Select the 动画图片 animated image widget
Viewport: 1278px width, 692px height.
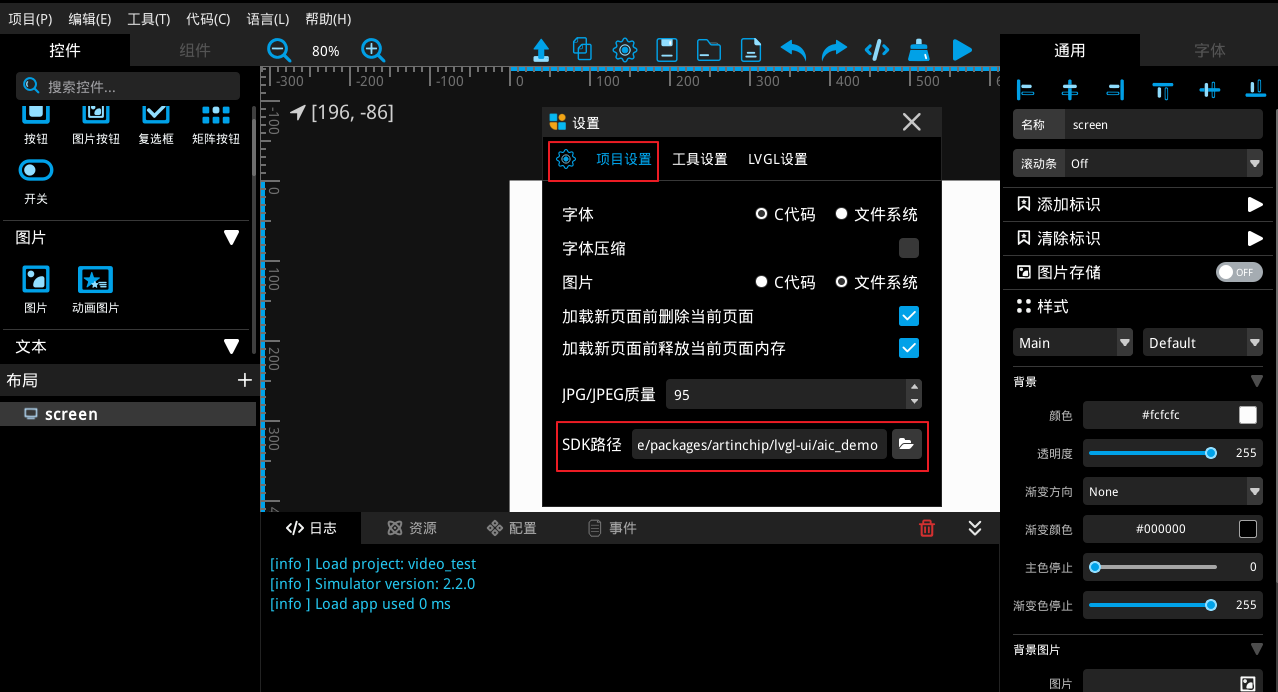coord(96,290)
